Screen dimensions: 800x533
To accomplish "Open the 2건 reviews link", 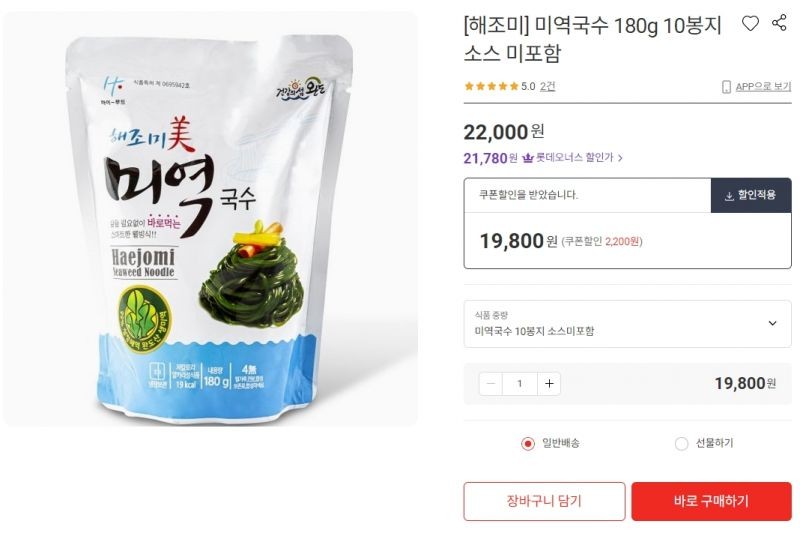I will click(547, 86).
